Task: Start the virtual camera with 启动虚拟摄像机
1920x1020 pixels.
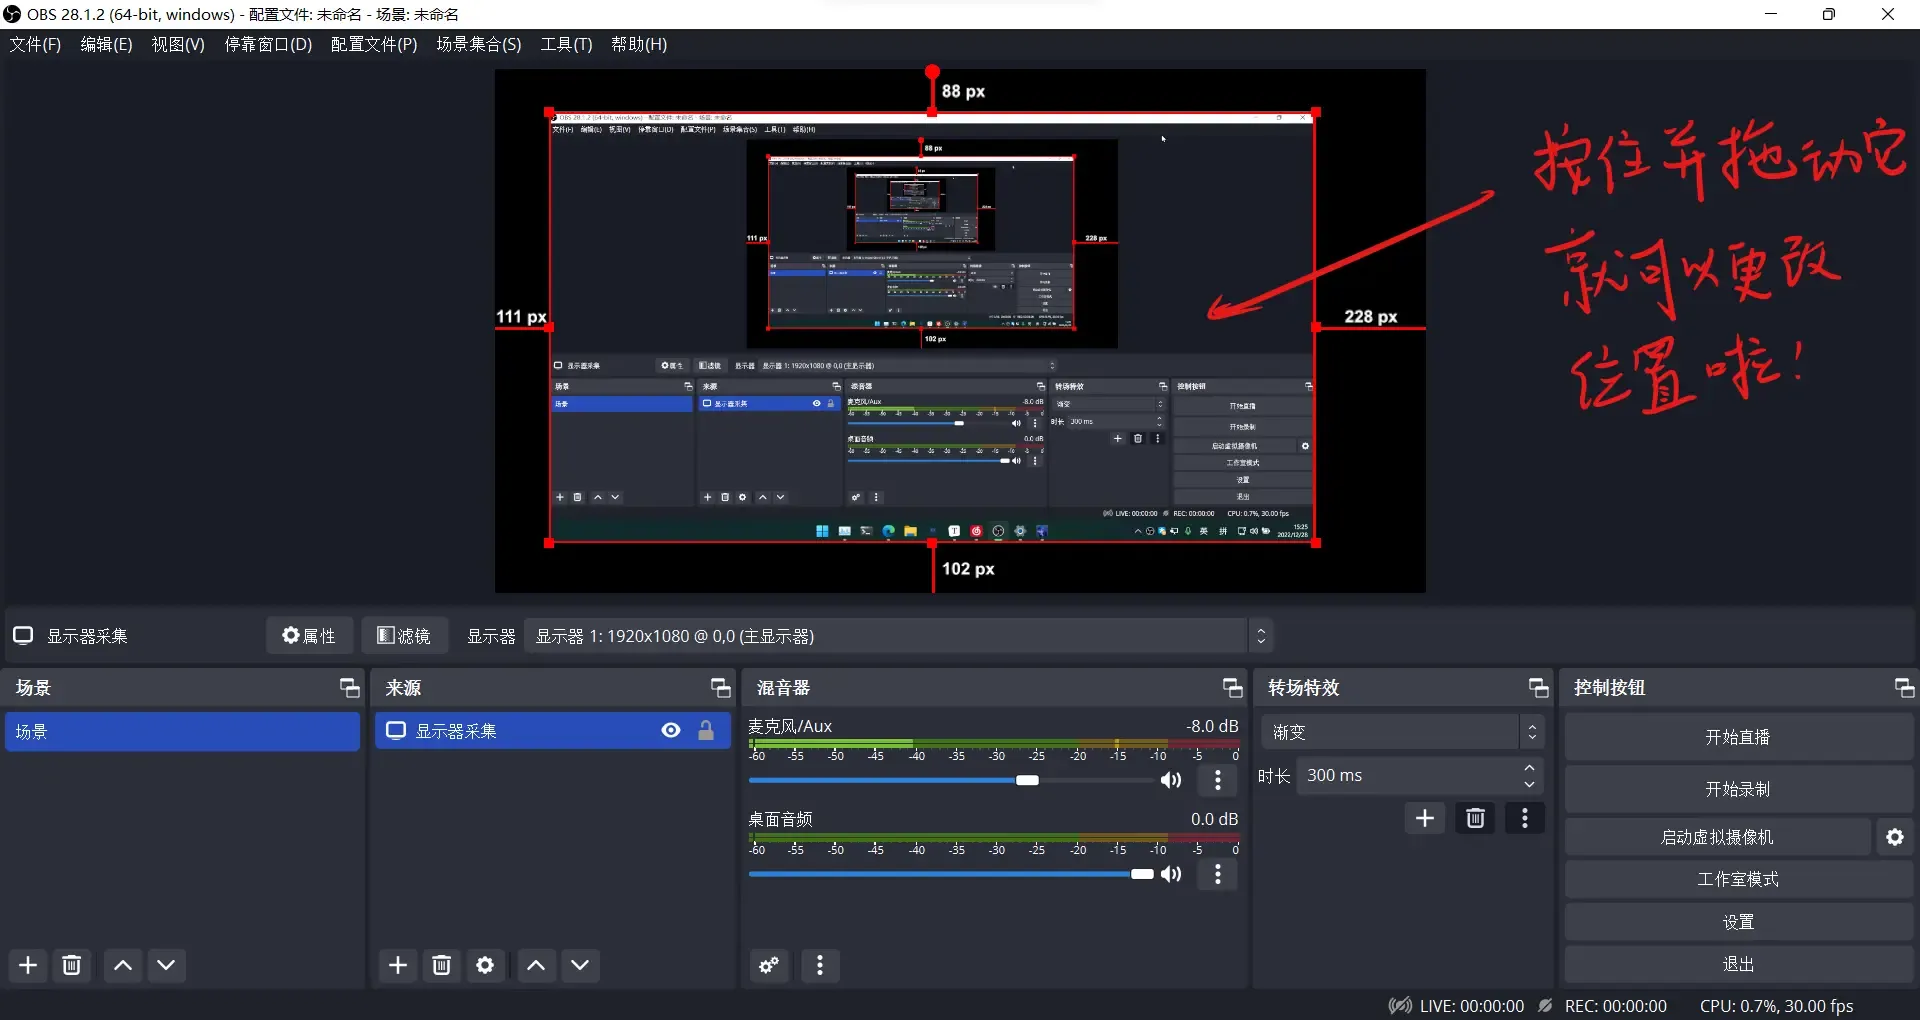Action: (1717, 837)
